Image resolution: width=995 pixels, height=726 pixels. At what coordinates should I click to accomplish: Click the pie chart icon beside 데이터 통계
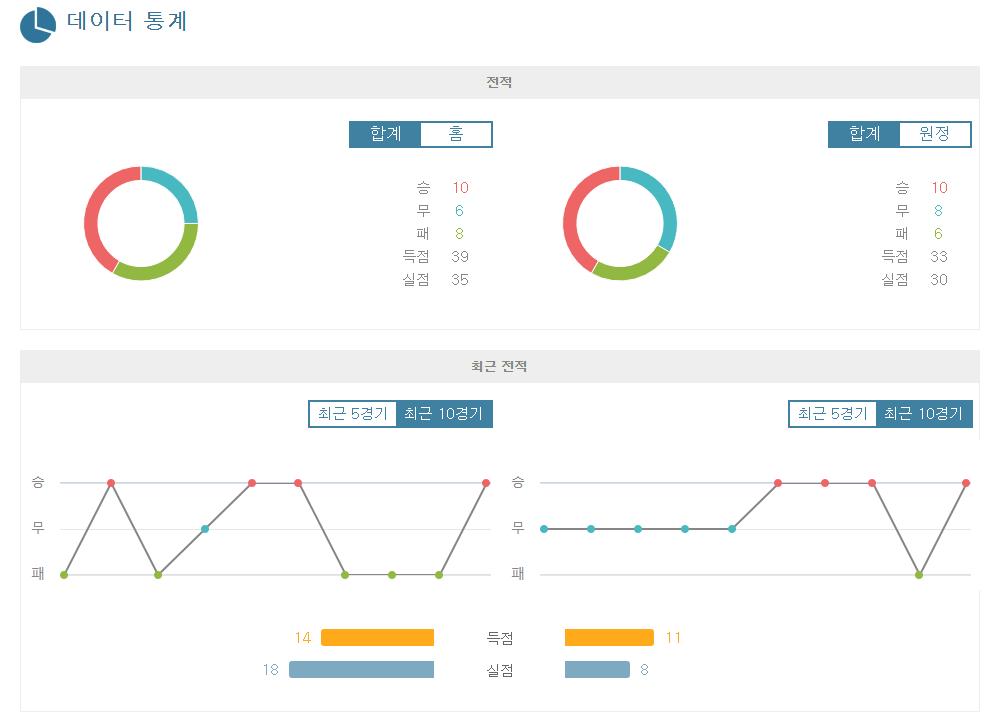38,25
